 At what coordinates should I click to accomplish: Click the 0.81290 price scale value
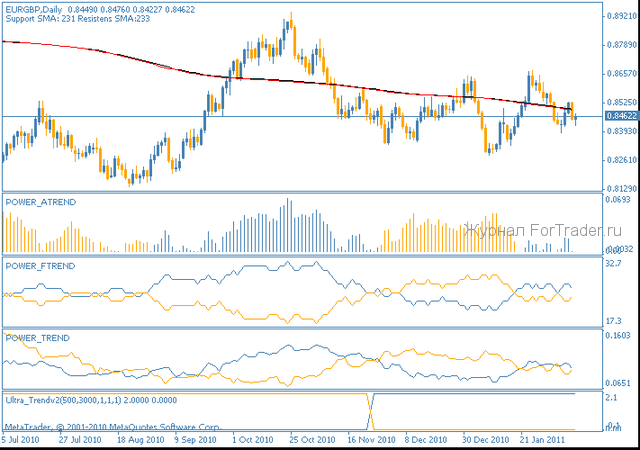click(x=622, y=189)
